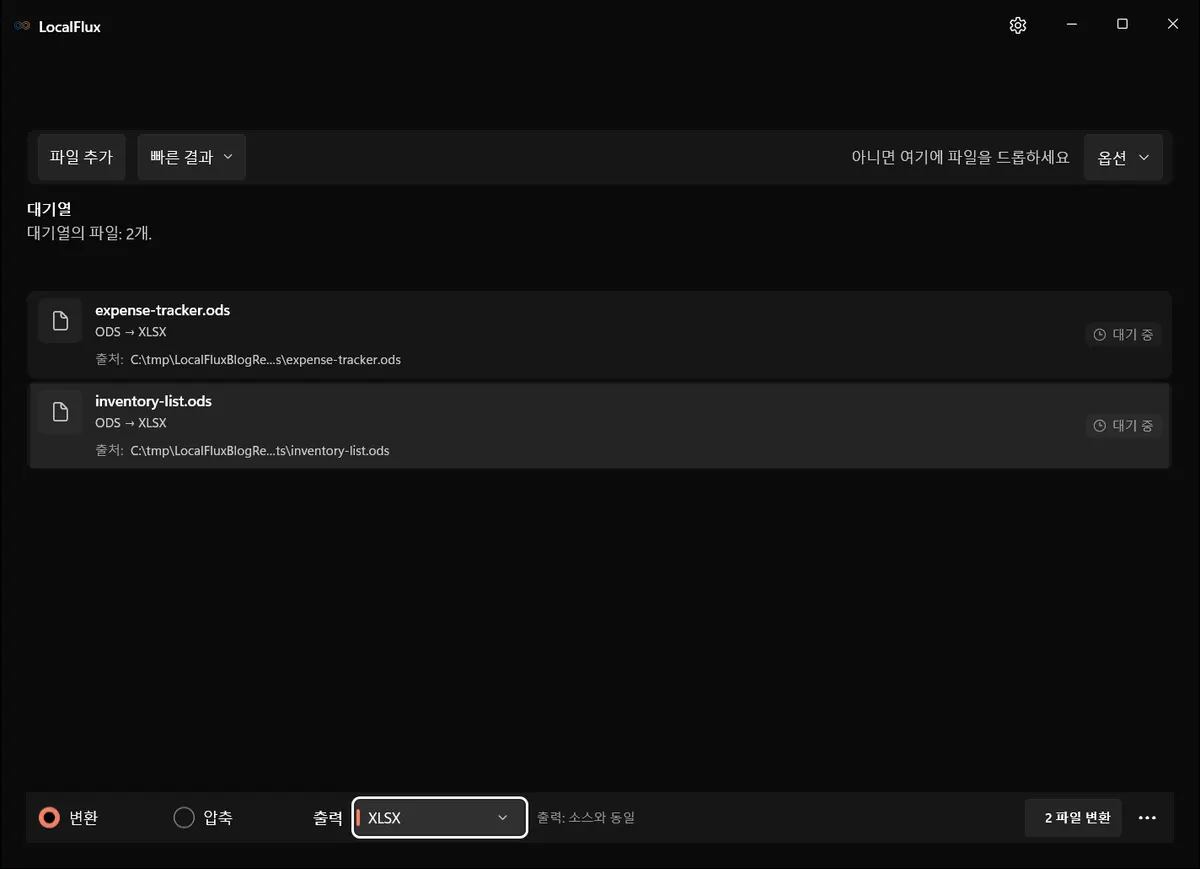The image size is (1200, 869).
Task: Close the LocalFlux window
Action: (1173, 25)
